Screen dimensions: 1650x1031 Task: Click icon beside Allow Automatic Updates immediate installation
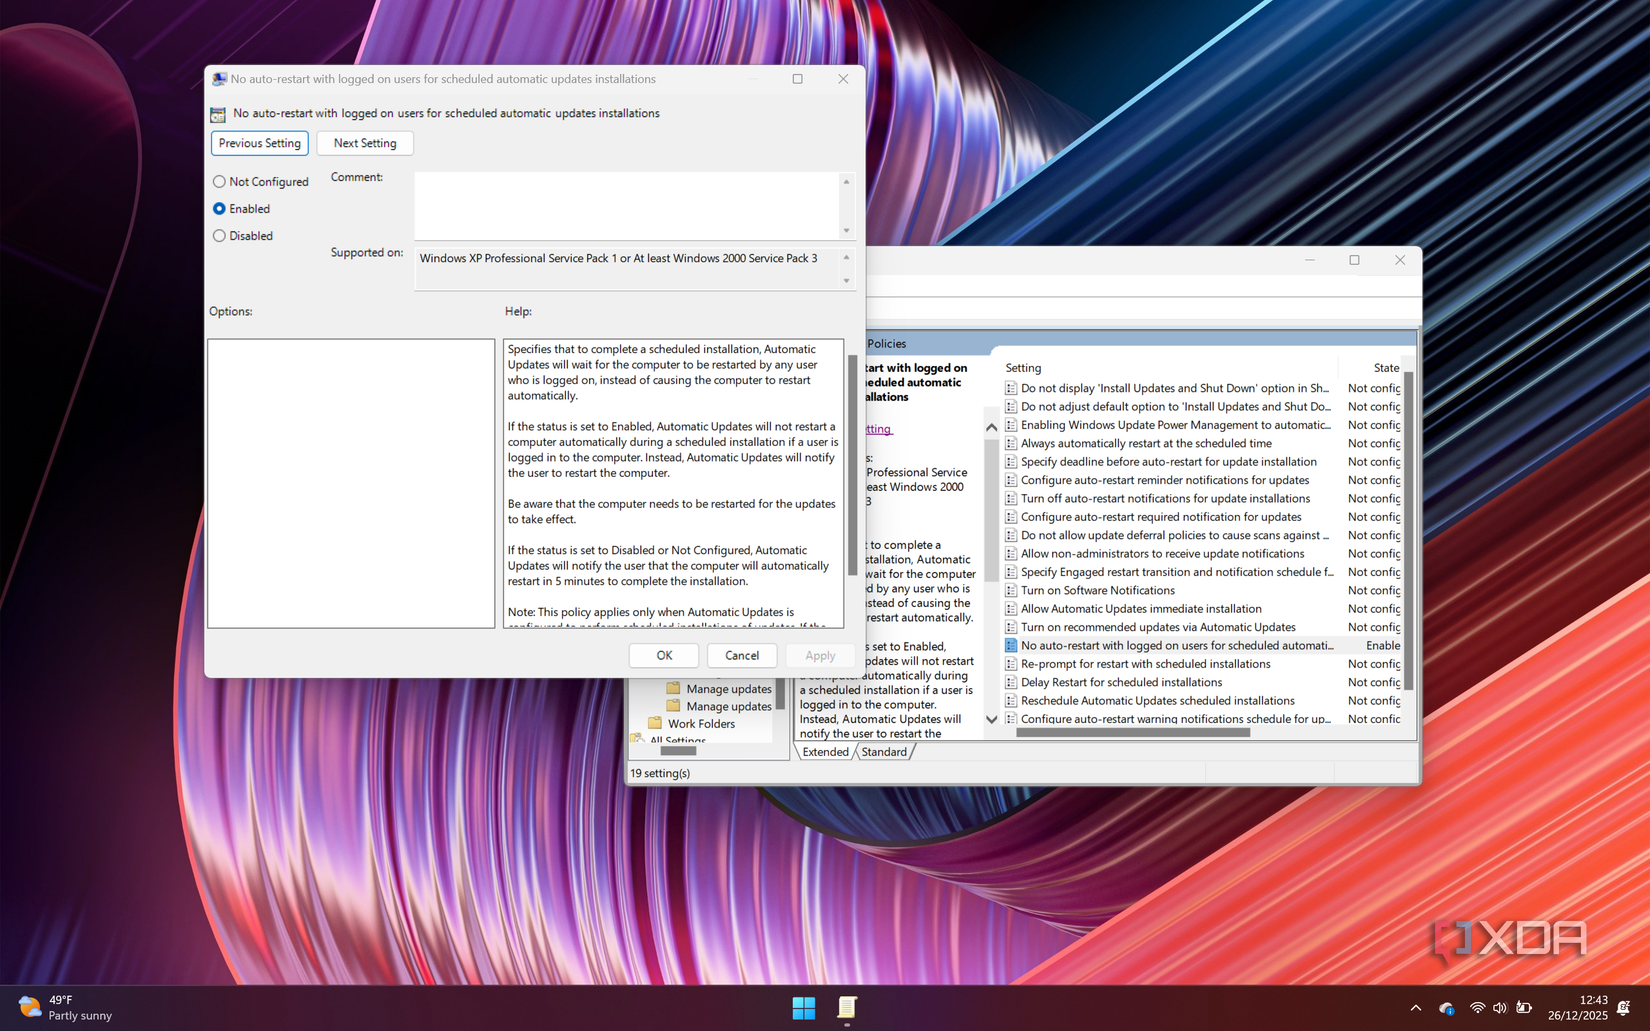coord(1011,608)
